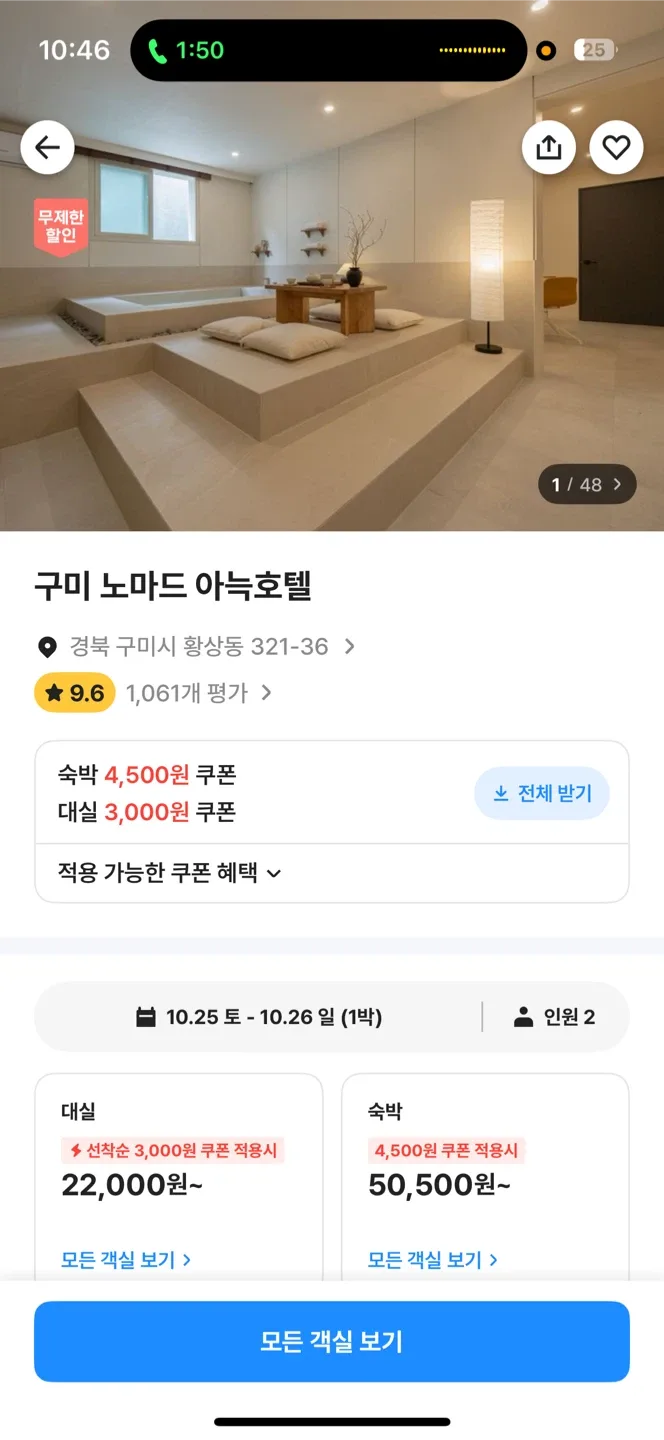Screen dimensions: 664x1440
Task: Tap the back arrow button
Action: pos(47,148)
